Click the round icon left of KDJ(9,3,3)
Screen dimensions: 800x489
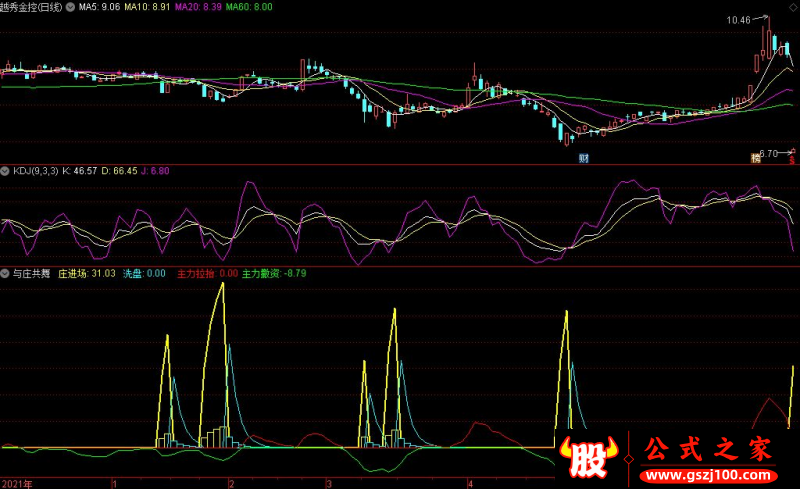pos(6,172)
